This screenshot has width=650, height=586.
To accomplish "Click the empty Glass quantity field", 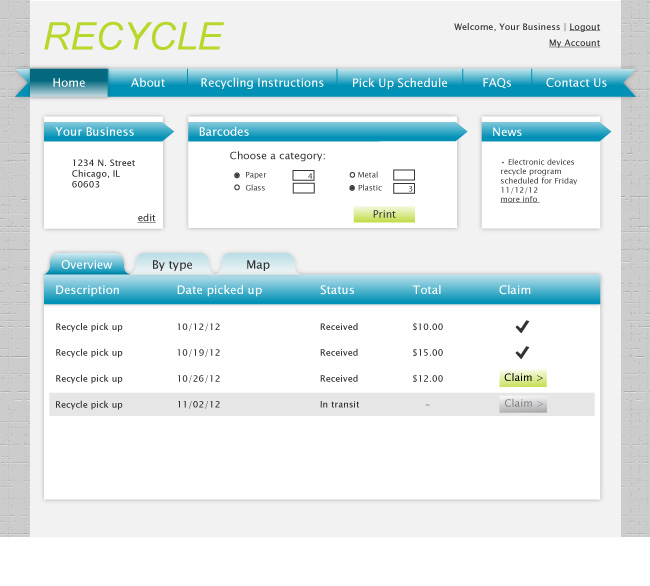I will [x=303, y=188].
